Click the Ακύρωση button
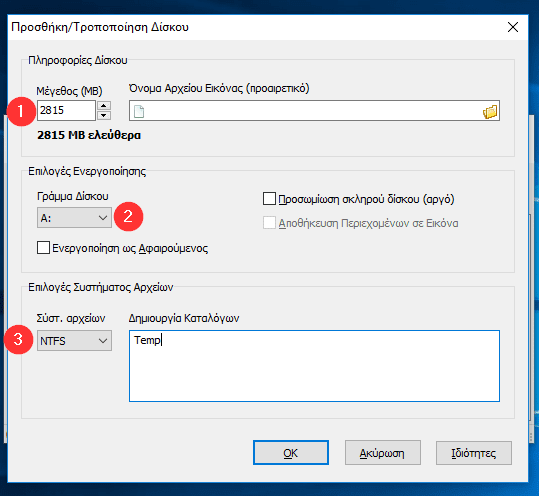The height and width of the screenshot is (496, 539). point(383,453)
